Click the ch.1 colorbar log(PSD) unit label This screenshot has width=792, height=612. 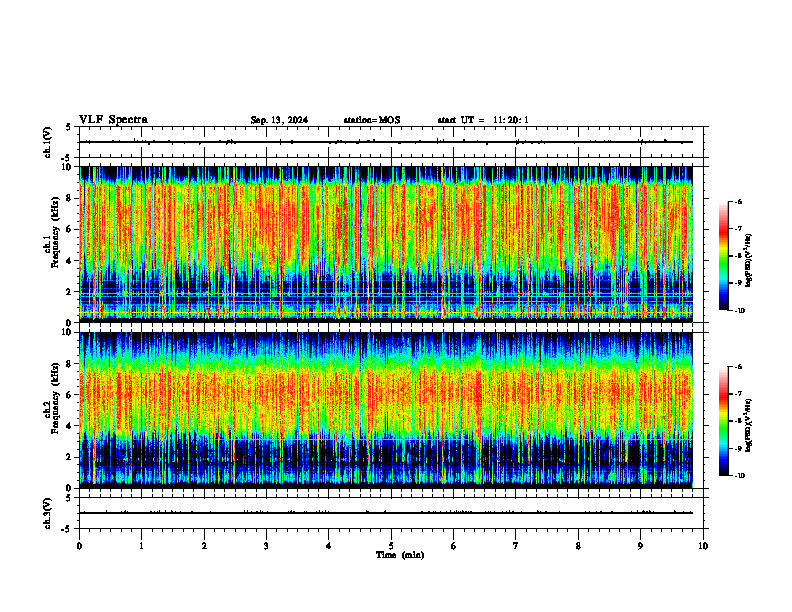point(749,260)
